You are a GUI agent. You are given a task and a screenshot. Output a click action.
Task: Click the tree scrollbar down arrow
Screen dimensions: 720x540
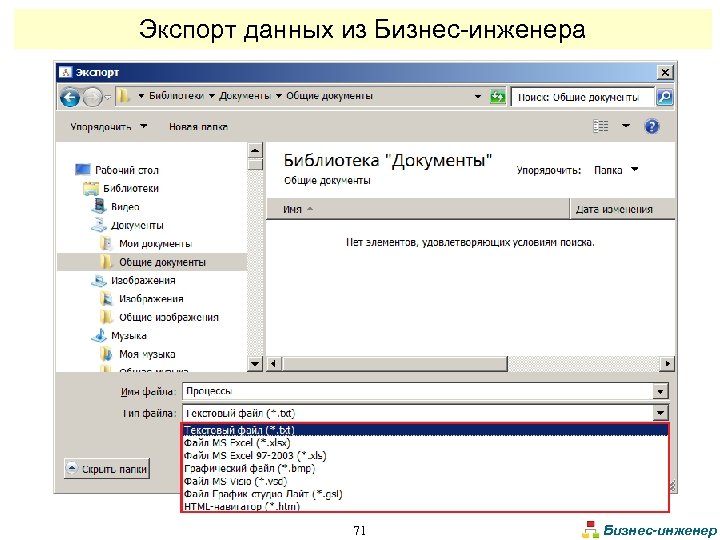[255, 364]
